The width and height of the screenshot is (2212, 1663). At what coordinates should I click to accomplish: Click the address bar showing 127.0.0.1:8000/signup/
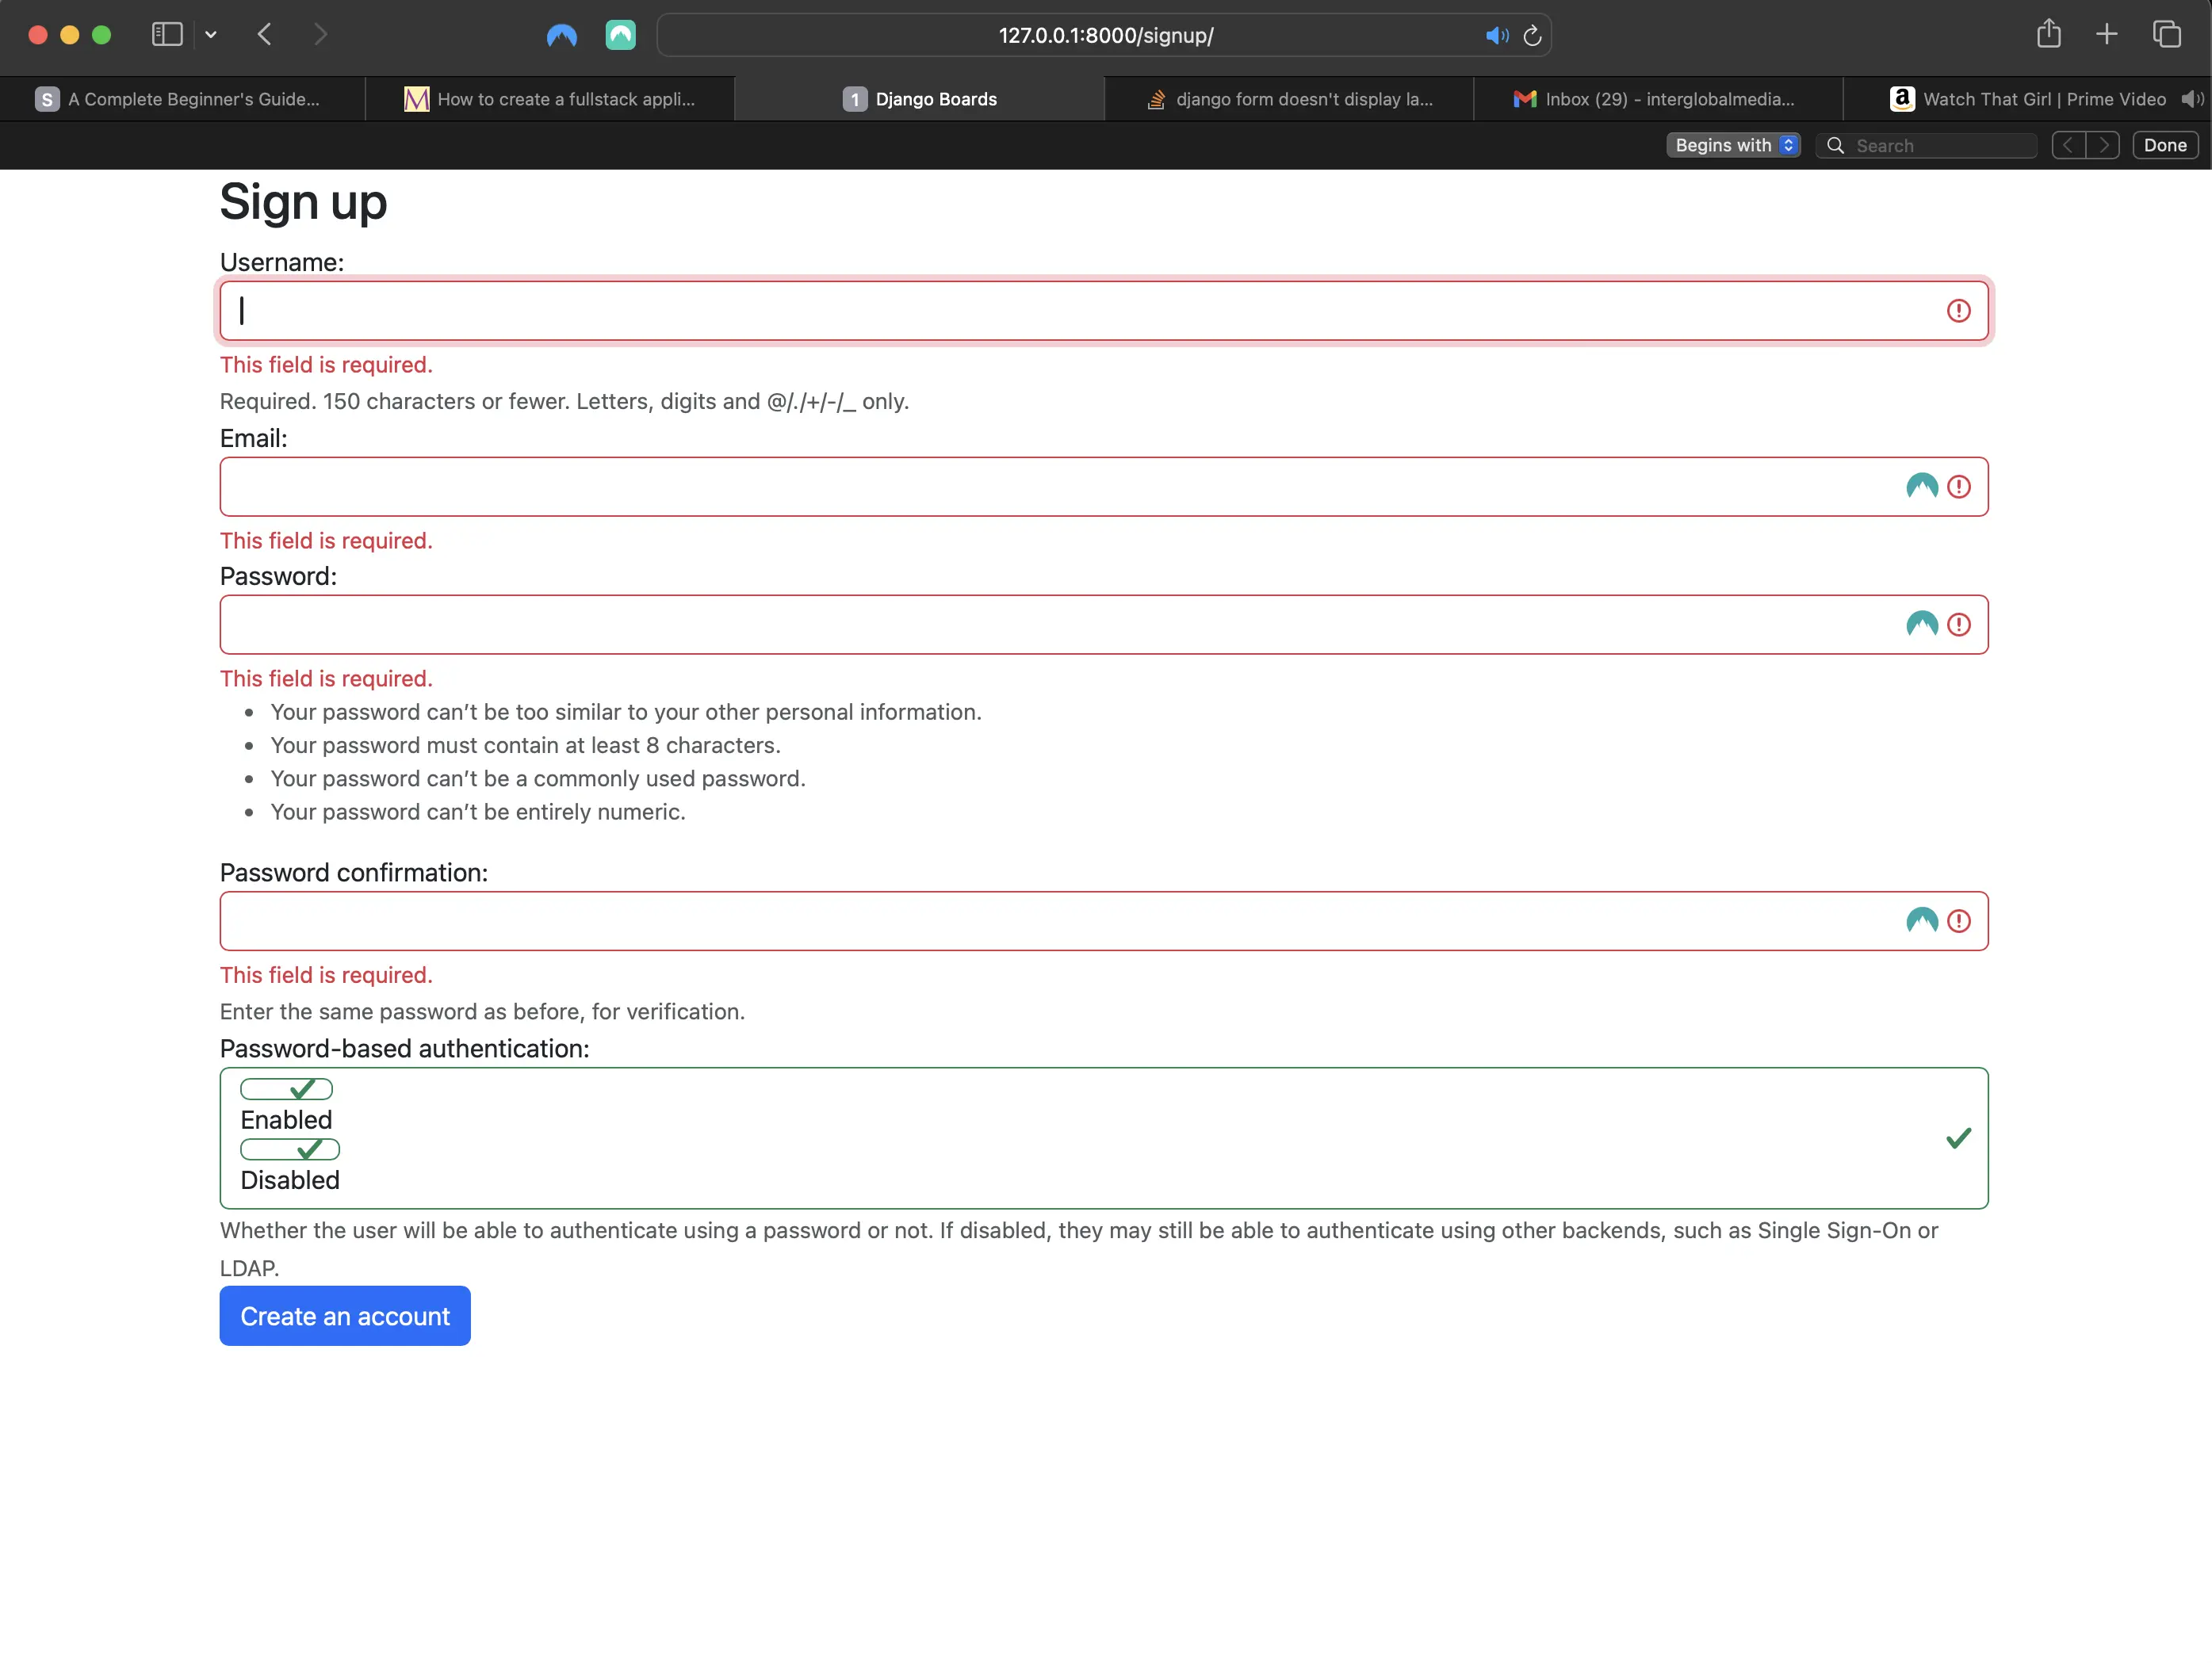1104,36
